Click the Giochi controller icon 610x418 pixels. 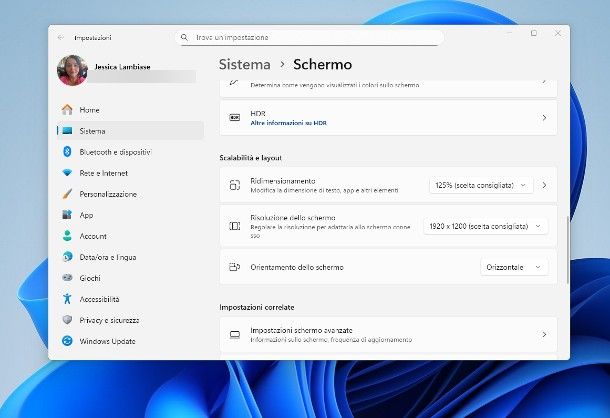[x=67, y=278]
